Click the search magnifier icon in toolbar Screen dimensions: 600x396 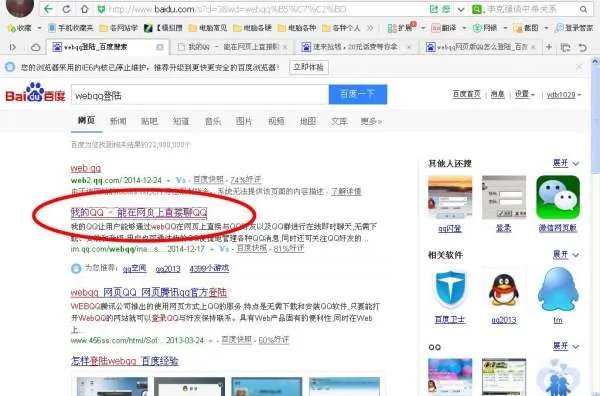583,9
